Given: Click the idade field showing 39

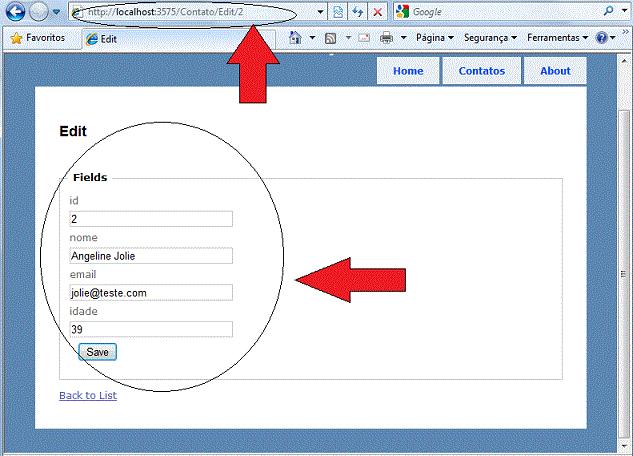Looking at the screenshot, I should [151, 329].
